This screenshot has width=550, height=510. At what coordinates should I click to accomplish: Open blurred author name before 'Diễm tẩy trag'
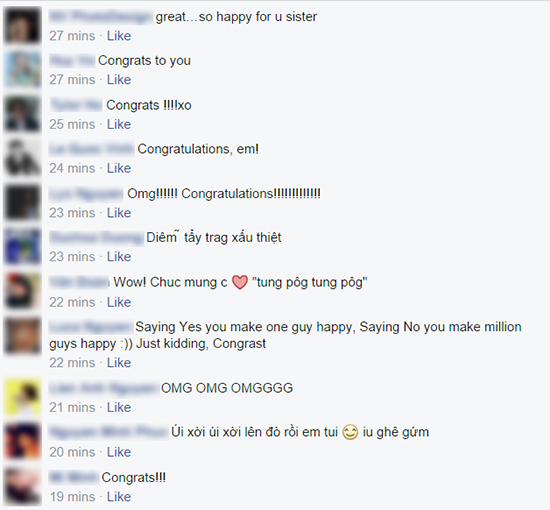coord(96,237)
